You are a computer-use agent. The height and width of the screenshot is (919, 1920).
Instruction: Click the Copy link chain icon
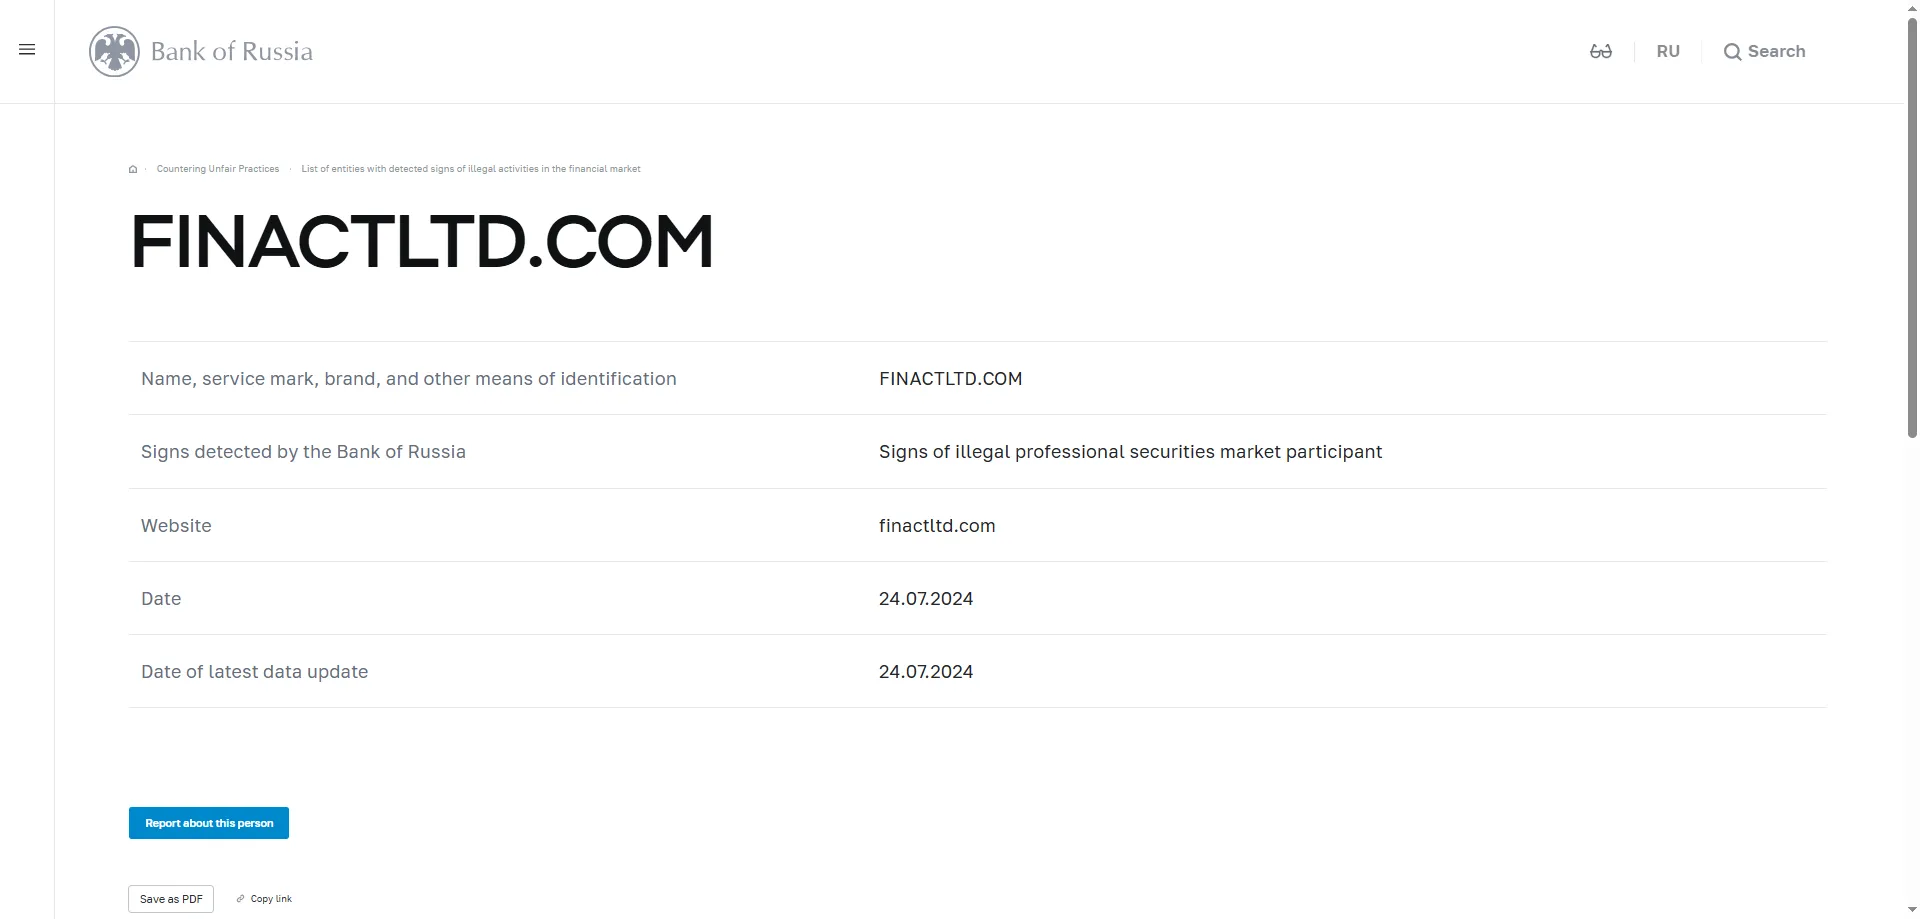tap(240, 899)
